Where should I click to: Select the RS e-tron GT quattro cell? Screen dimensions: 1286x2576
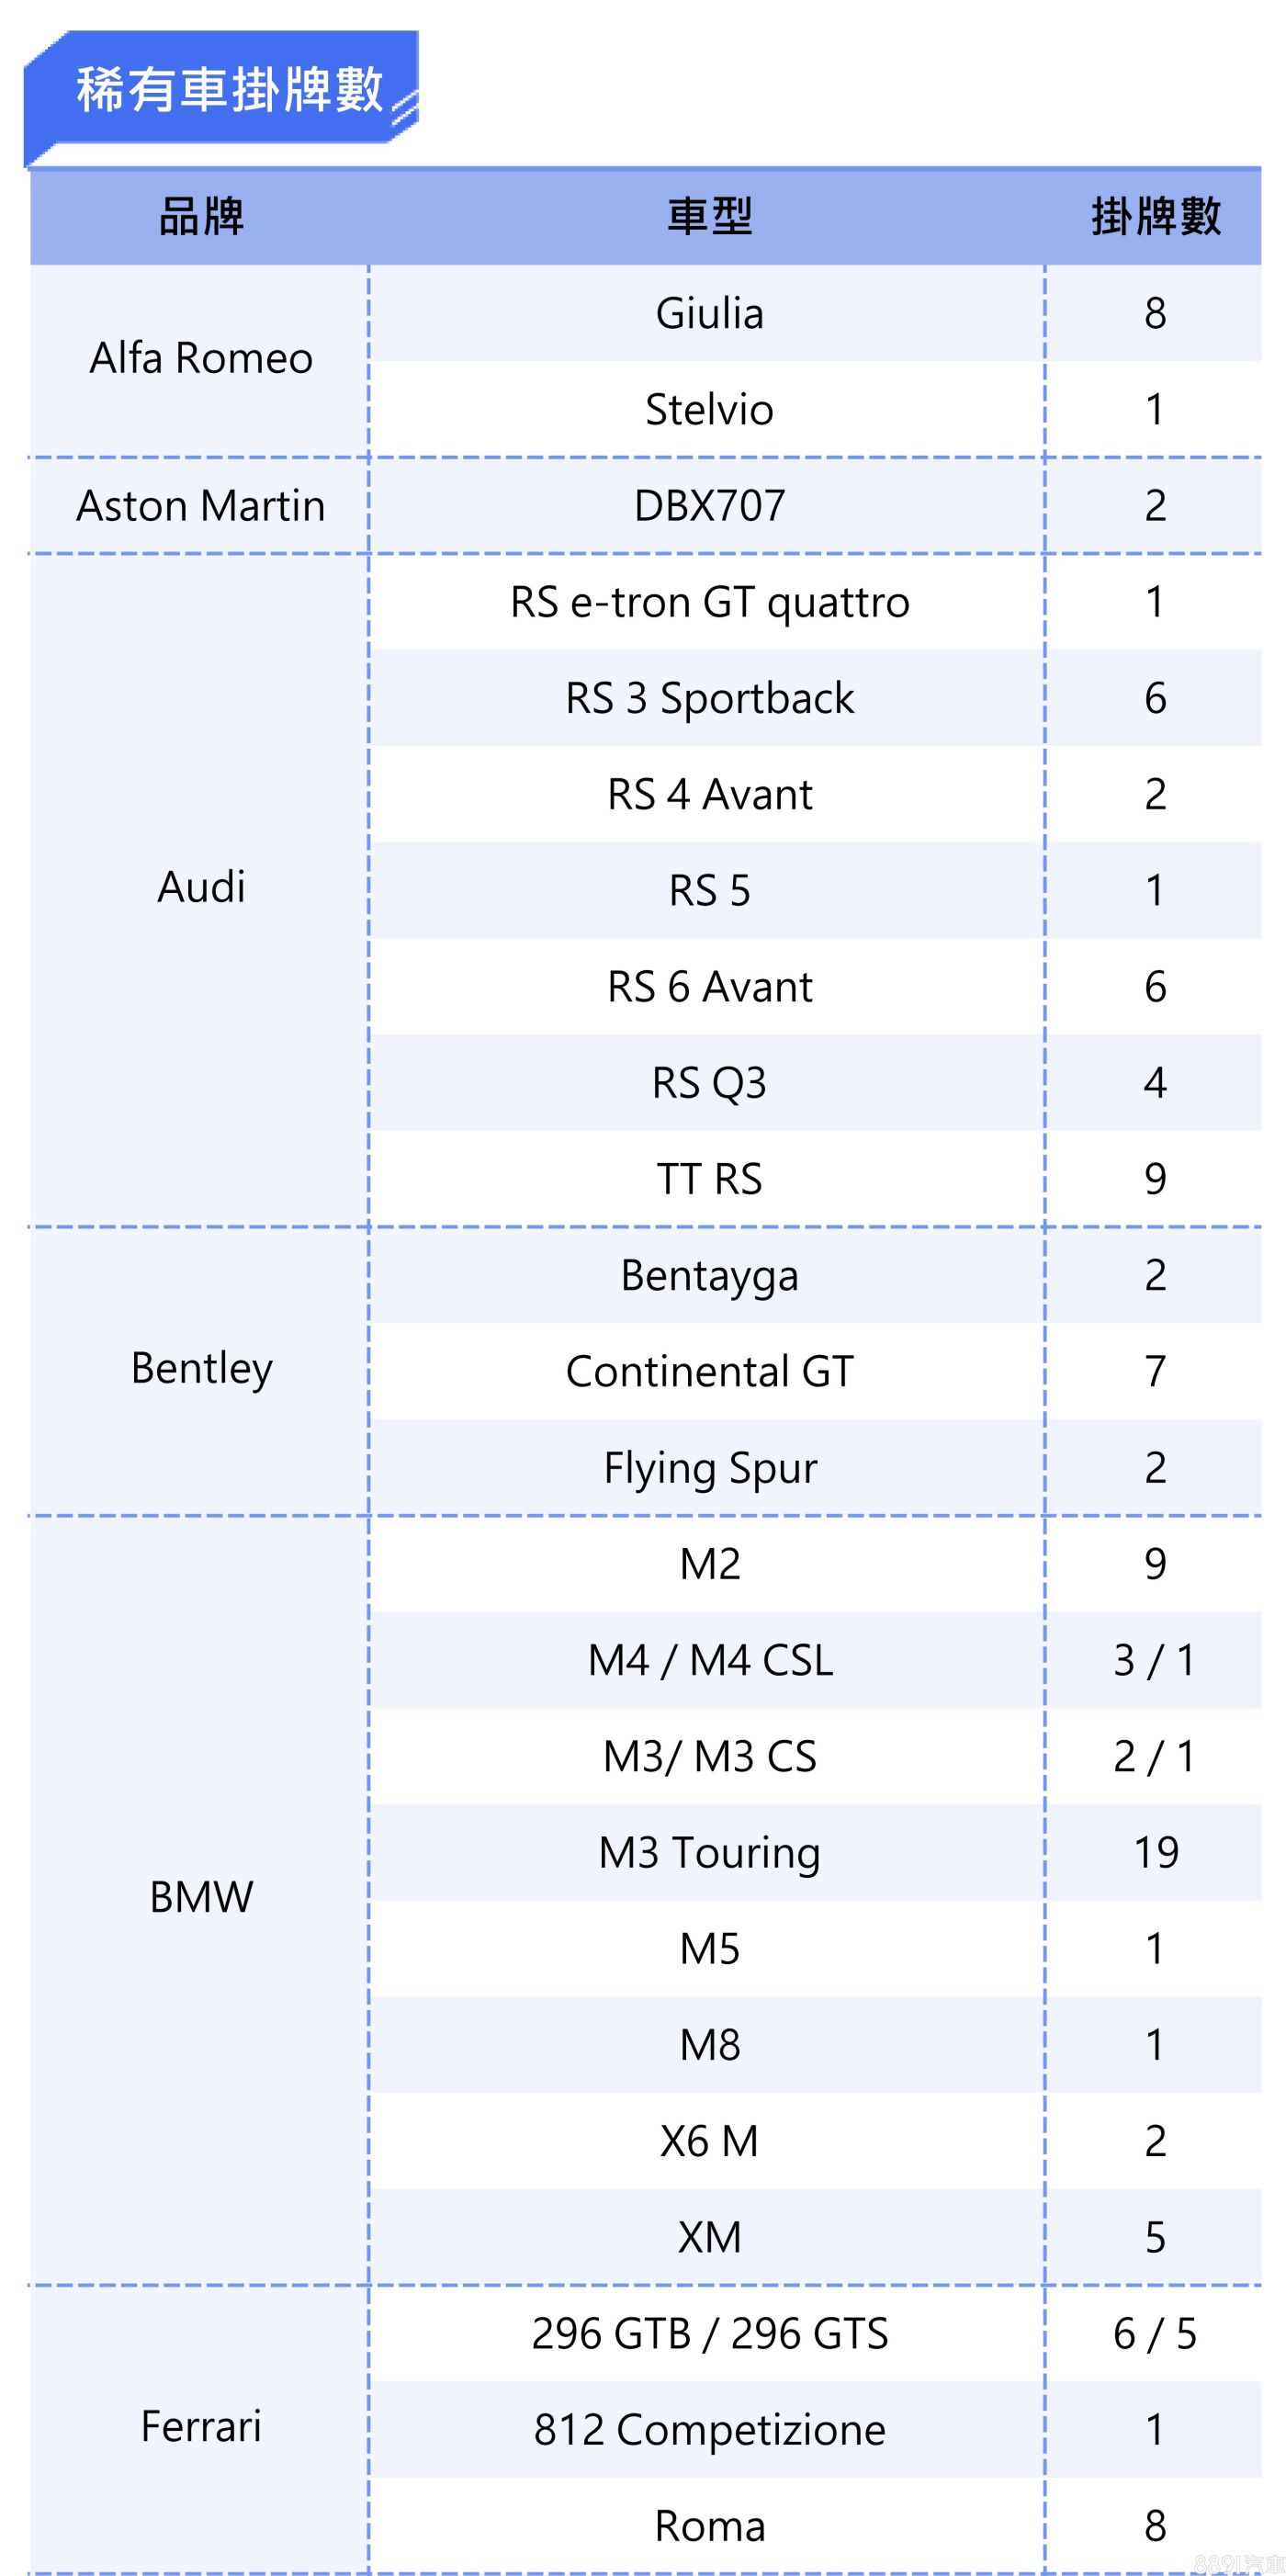coord(709,602)
